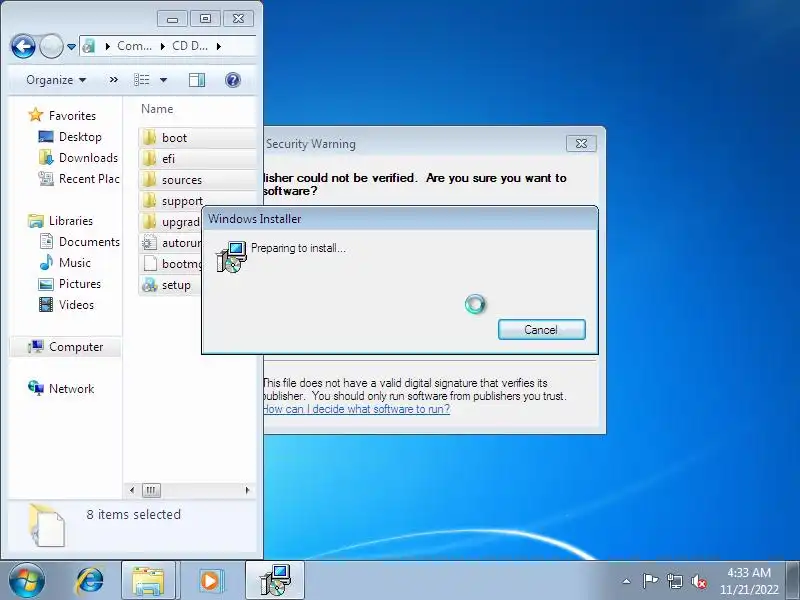Viewport: 800px width, 600px height.
Task: Select Computer in navigation pane
Action: click(x=66, y=347)
